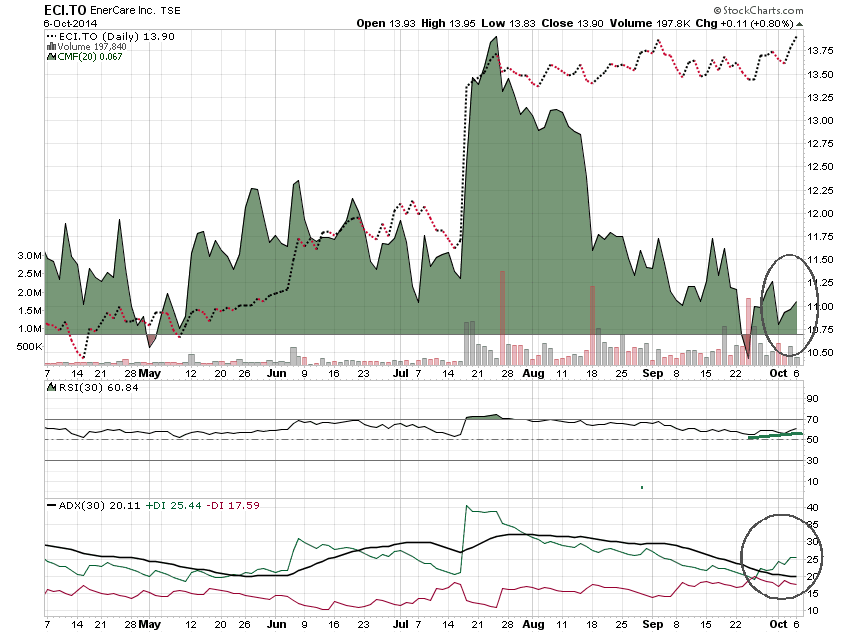Image resolution: width=850 pixels, height=633 pixels.
Task: Click the ADX 10 scale label
Action: click(x=813, y=611)
